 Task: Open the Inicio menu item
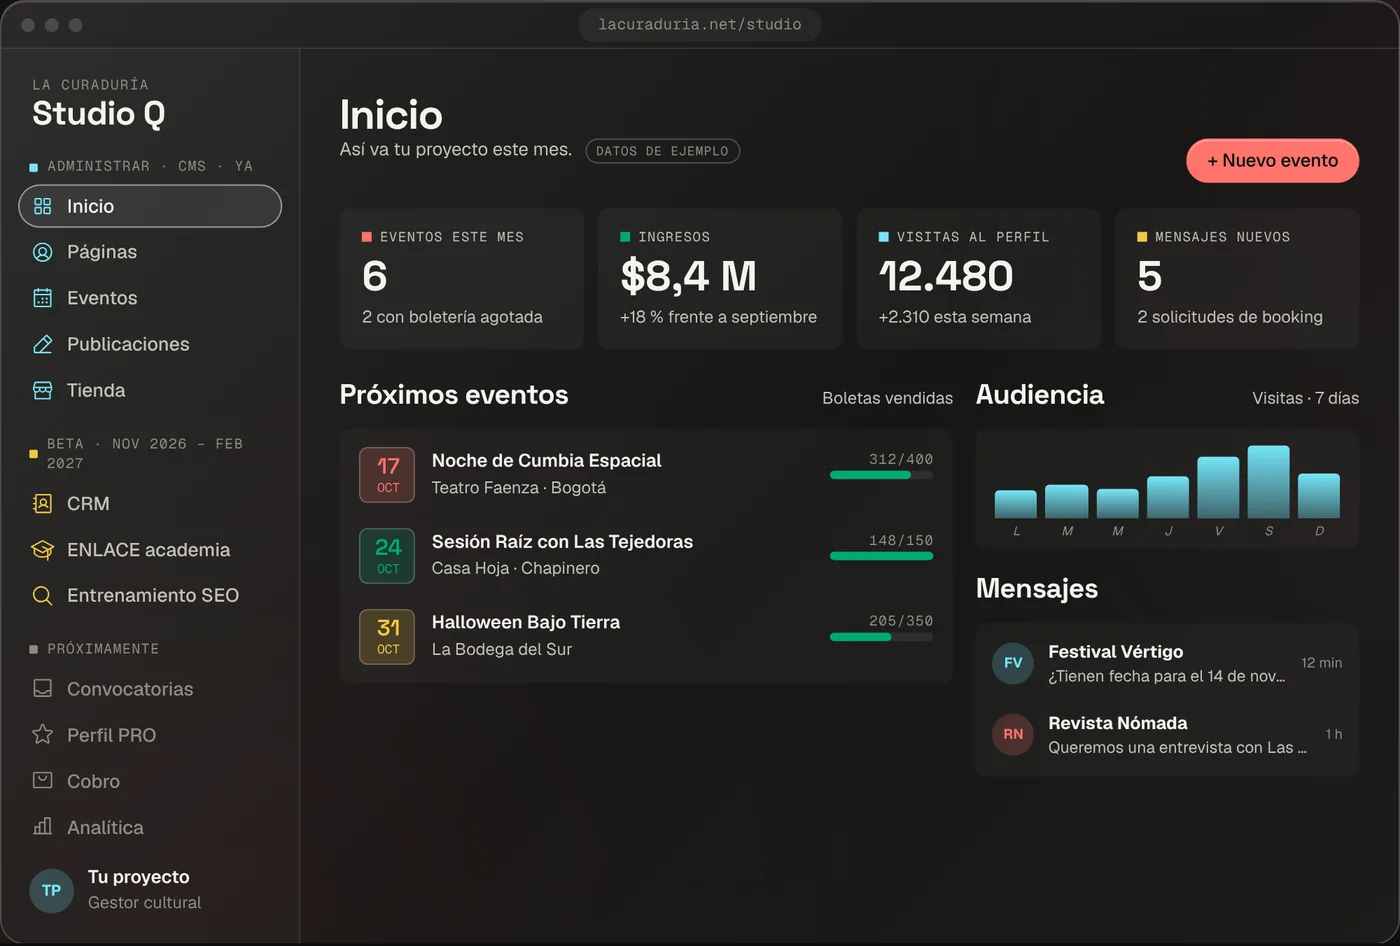click(150, 206)
